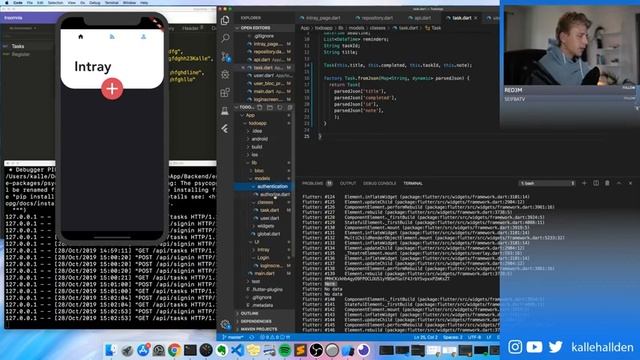Open the terminal shell selector dropdown
This screenshot has width=640, height=360.
(547, 183)
